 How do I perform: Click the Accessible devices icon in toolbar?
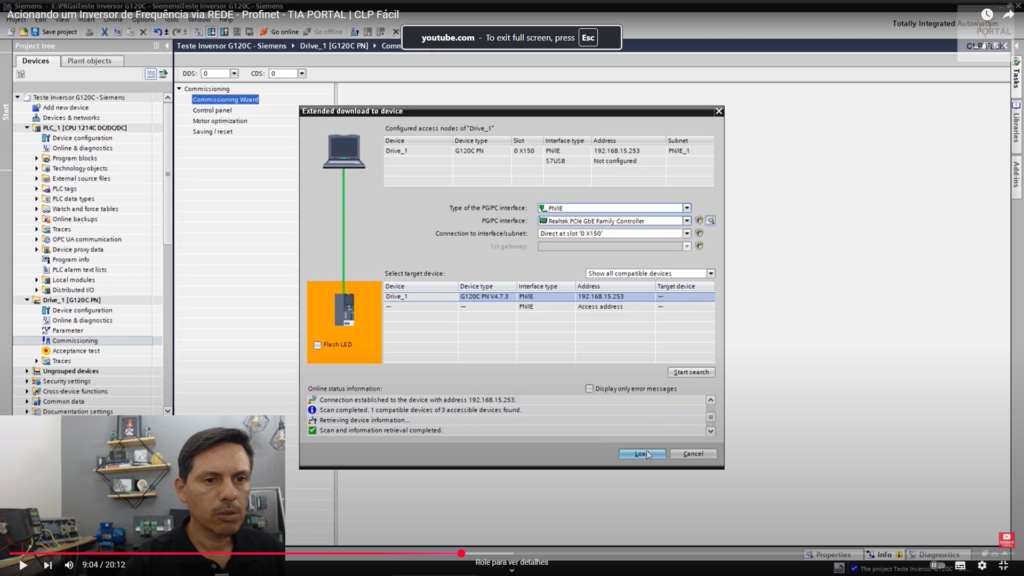click(355, 31)
